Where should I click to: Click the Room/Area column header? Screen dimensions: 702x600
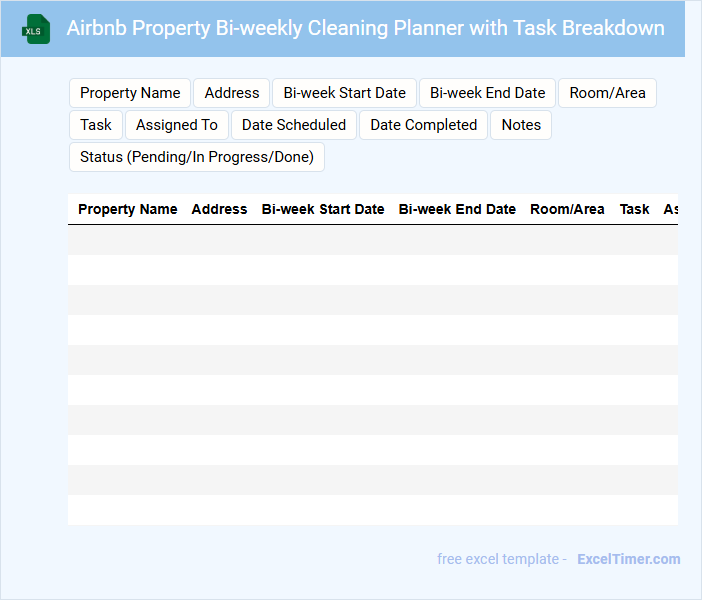(x=567, y=209)
